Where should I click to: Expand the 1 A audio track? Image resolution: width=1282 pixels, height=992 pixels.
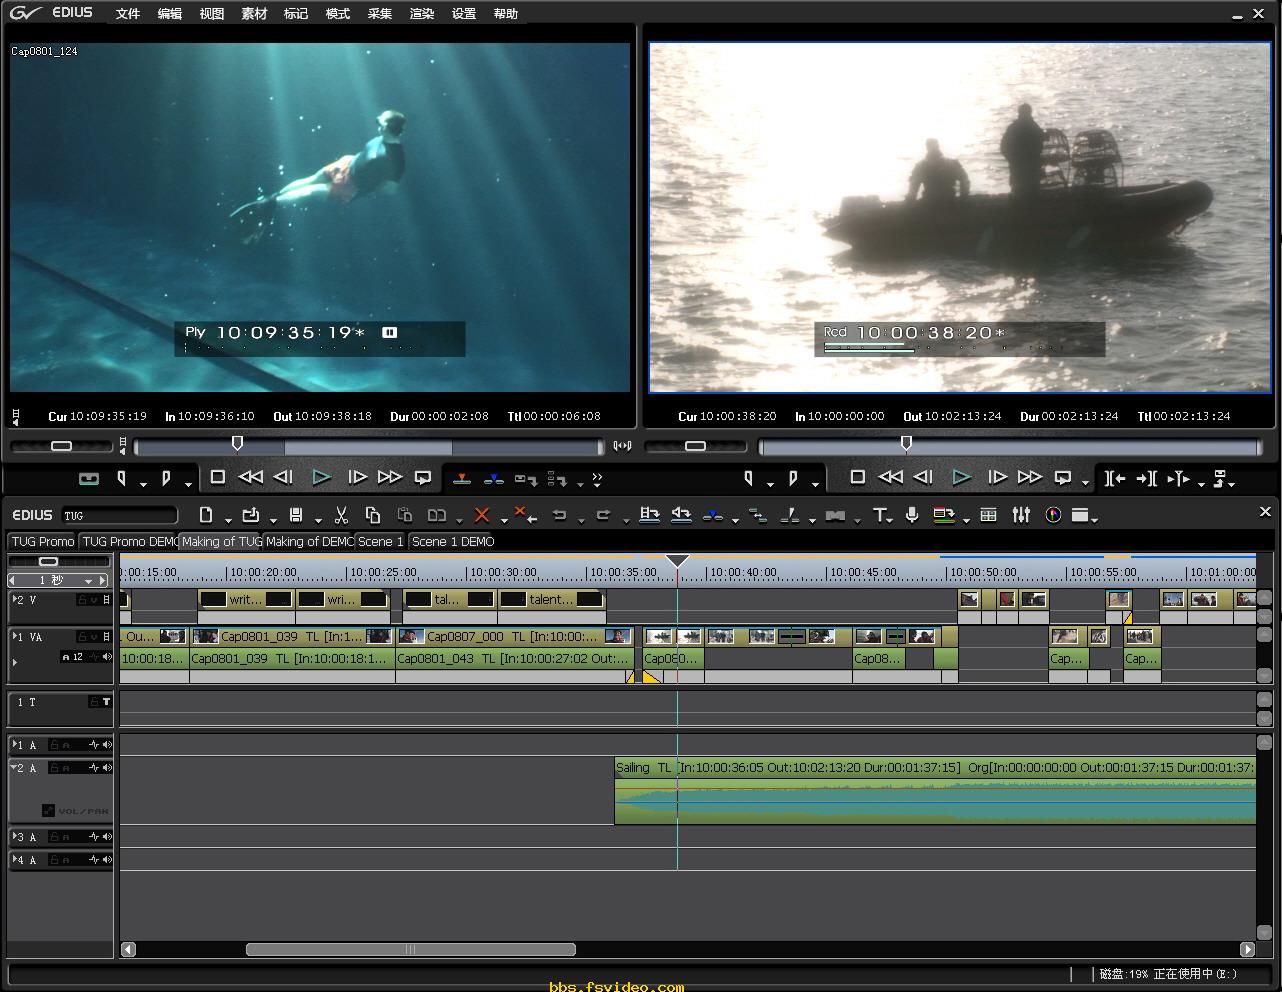coord(14,745)
